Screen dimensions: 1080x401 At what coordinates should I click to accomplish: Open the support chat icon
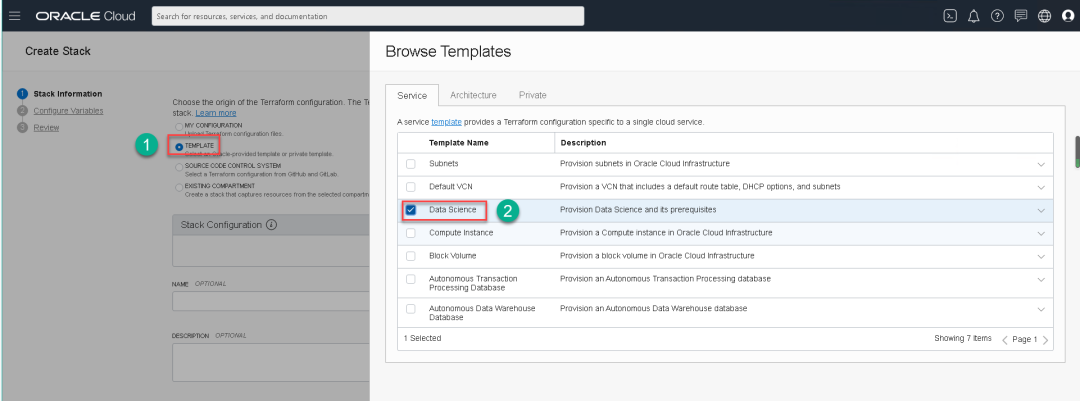1020,16
